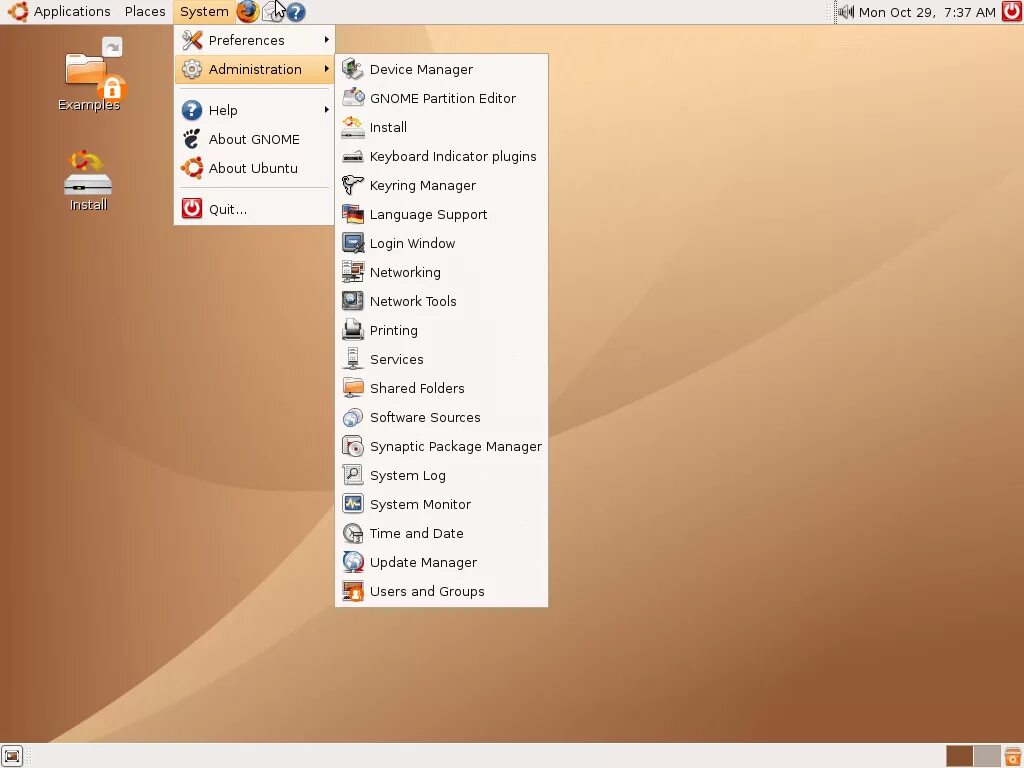Image resolution: width=1024 pixels, height=768 pixels.
Task: Click the Update Manager icon
Action: point(353,562)
